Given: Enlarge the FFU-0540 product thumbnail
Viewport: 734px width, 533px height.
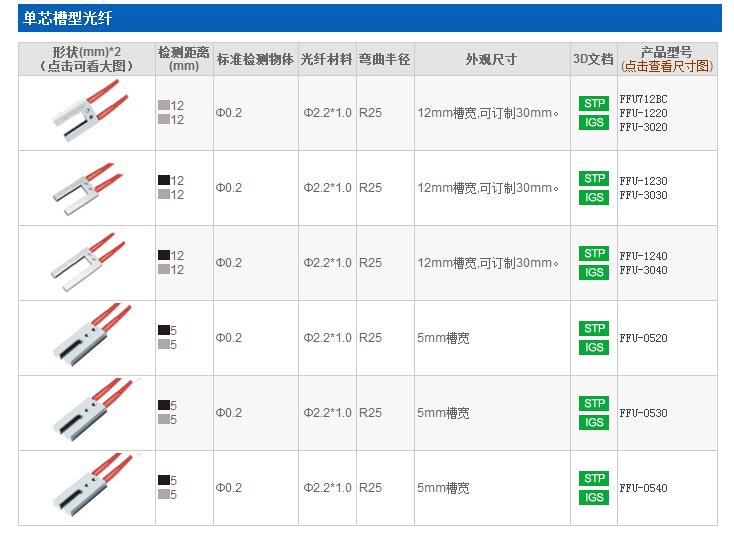Looking at the screenshot, I should coord(85,487).
